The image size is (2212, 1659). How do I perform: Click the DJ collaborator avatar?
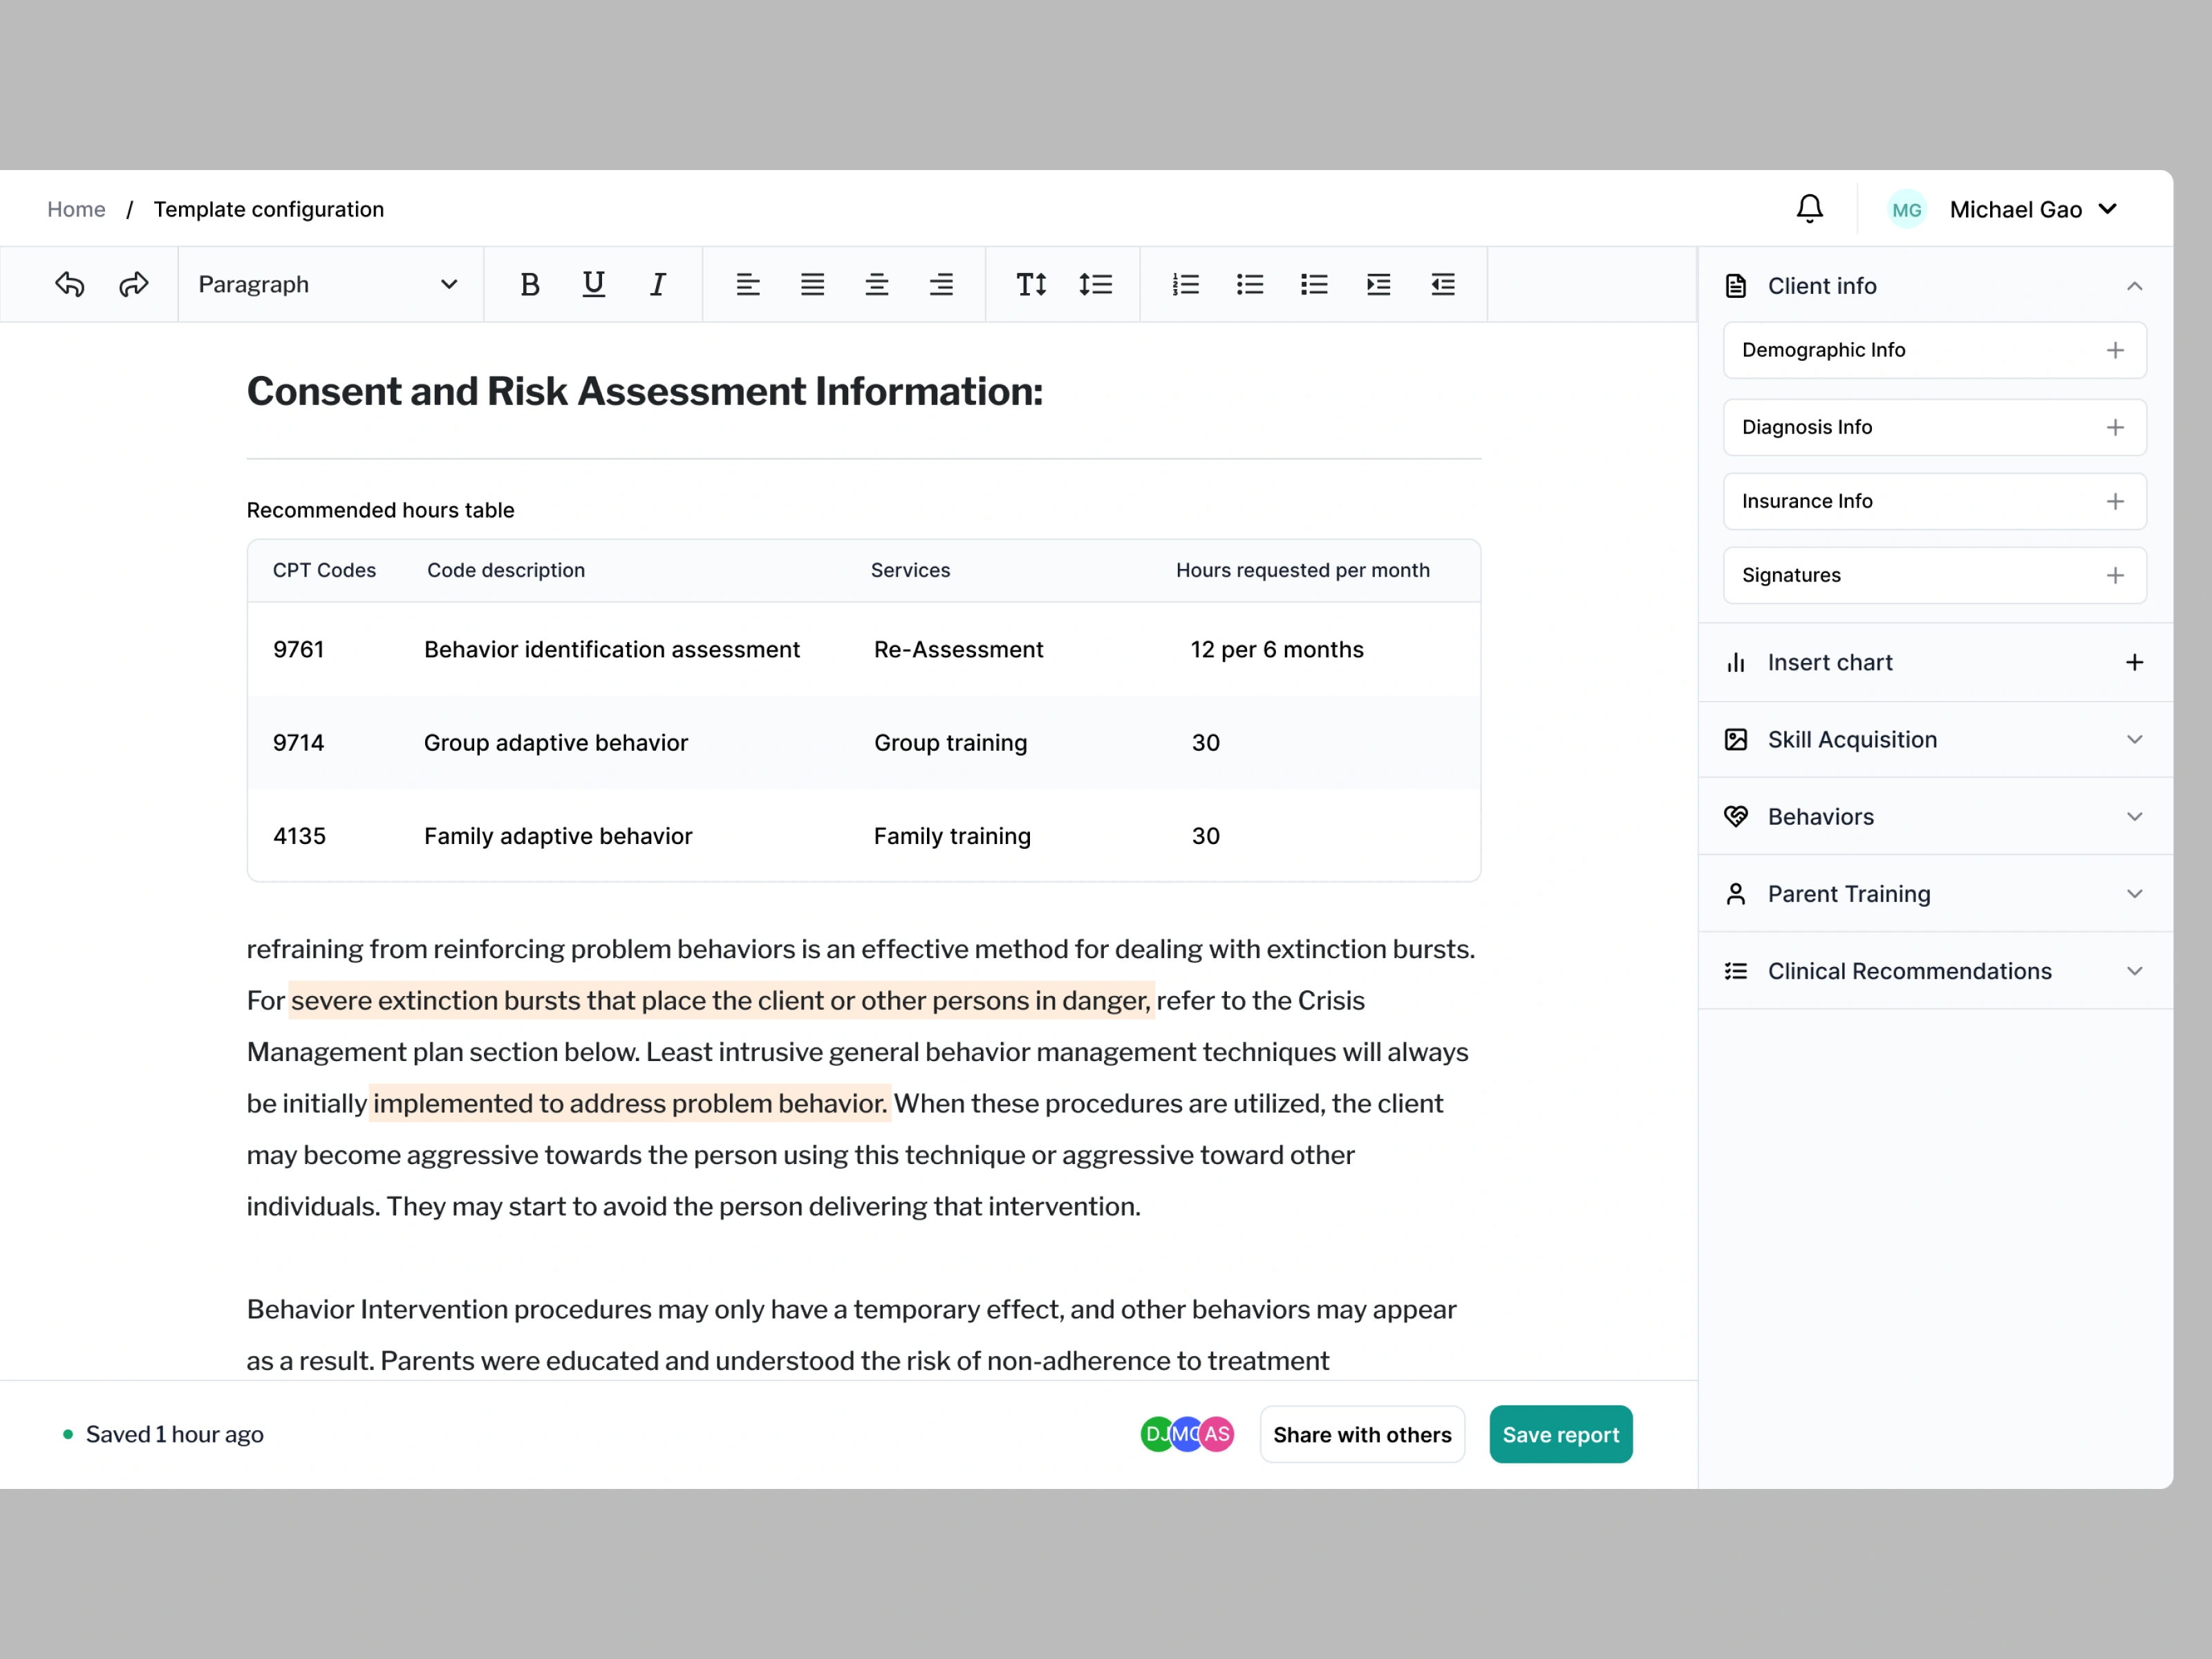tap(1155, 1434)
